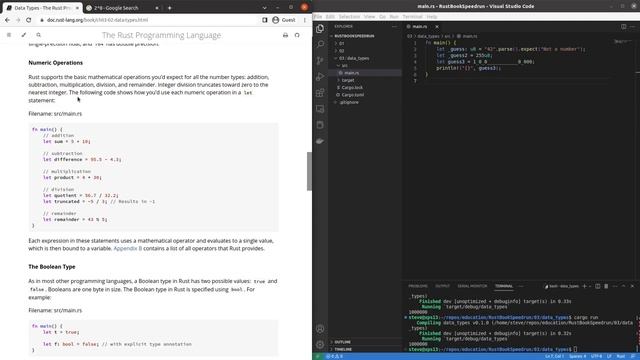Open the new terminal launch profile dropdown
The width and height of the screenshot is (640, 360).
[x=590, y=286]
